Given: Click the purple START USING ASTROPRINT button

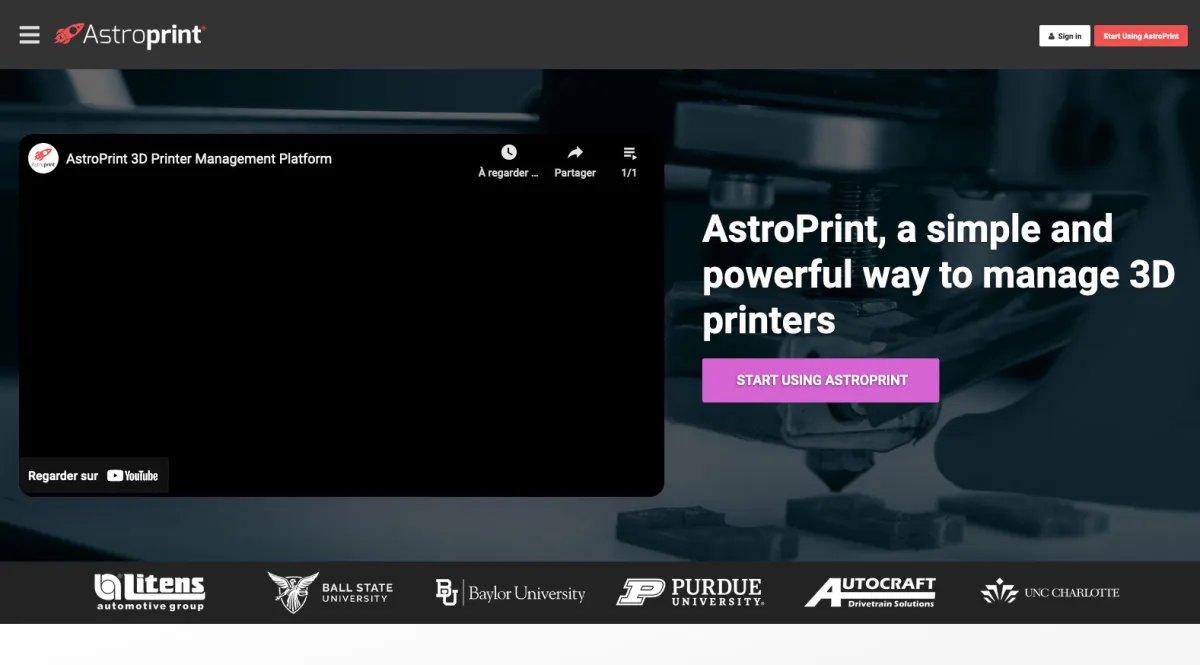Looking at the screenshot, I should click(x=821, y=380).
